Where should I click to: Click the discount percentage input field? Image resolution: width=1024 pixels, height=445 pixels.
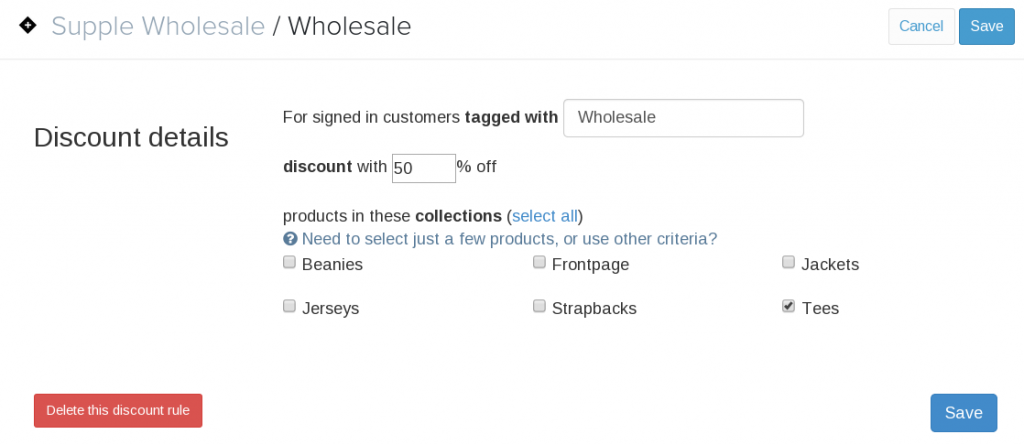(424, 168)
